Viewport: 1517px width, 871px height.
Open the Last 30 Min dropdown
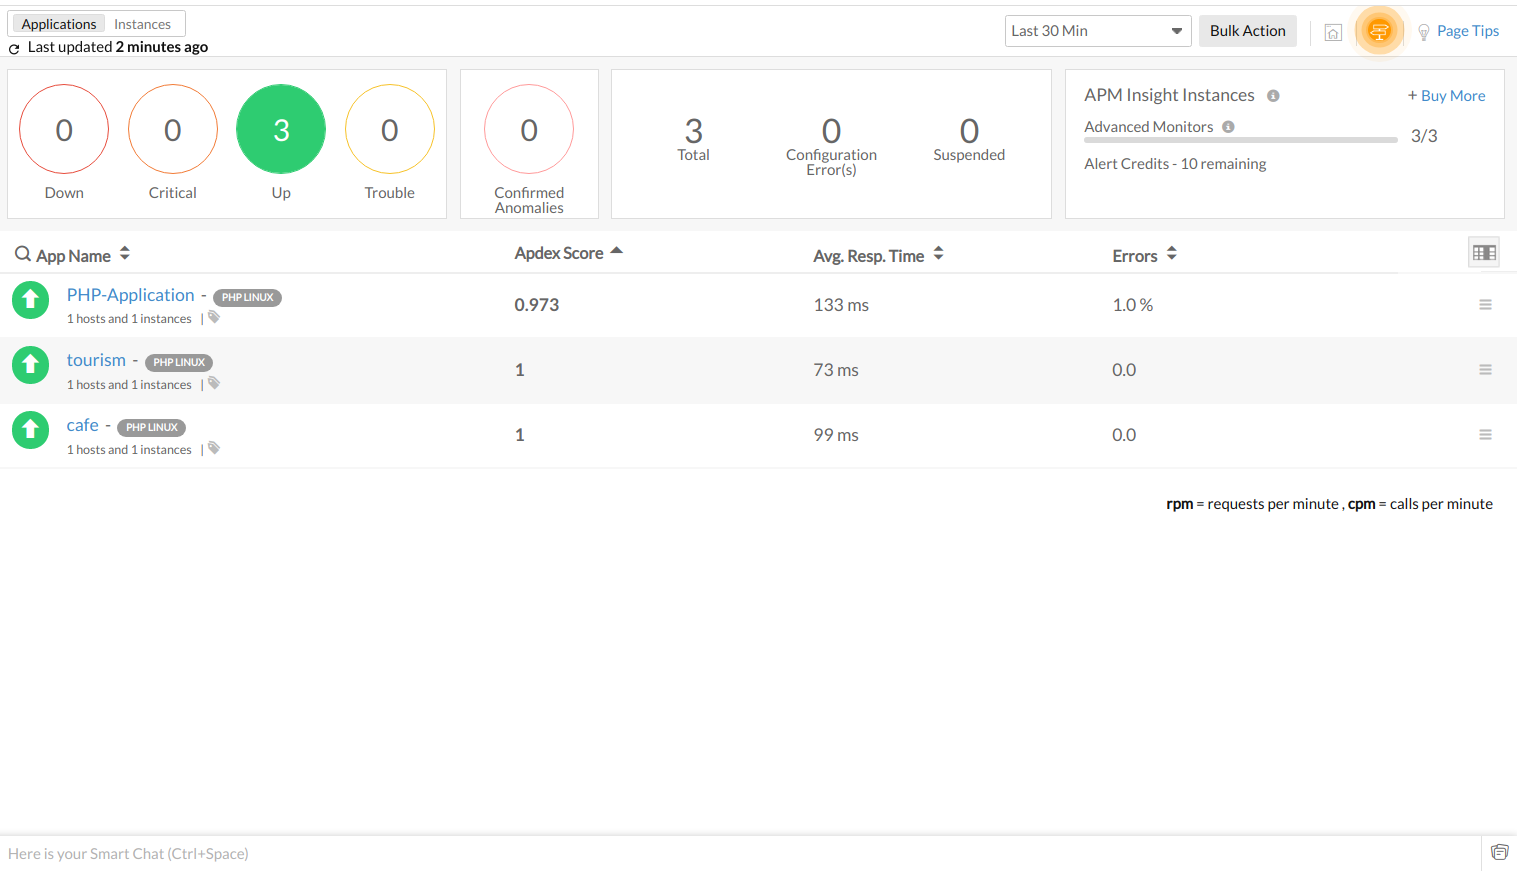pos(1097,31)
